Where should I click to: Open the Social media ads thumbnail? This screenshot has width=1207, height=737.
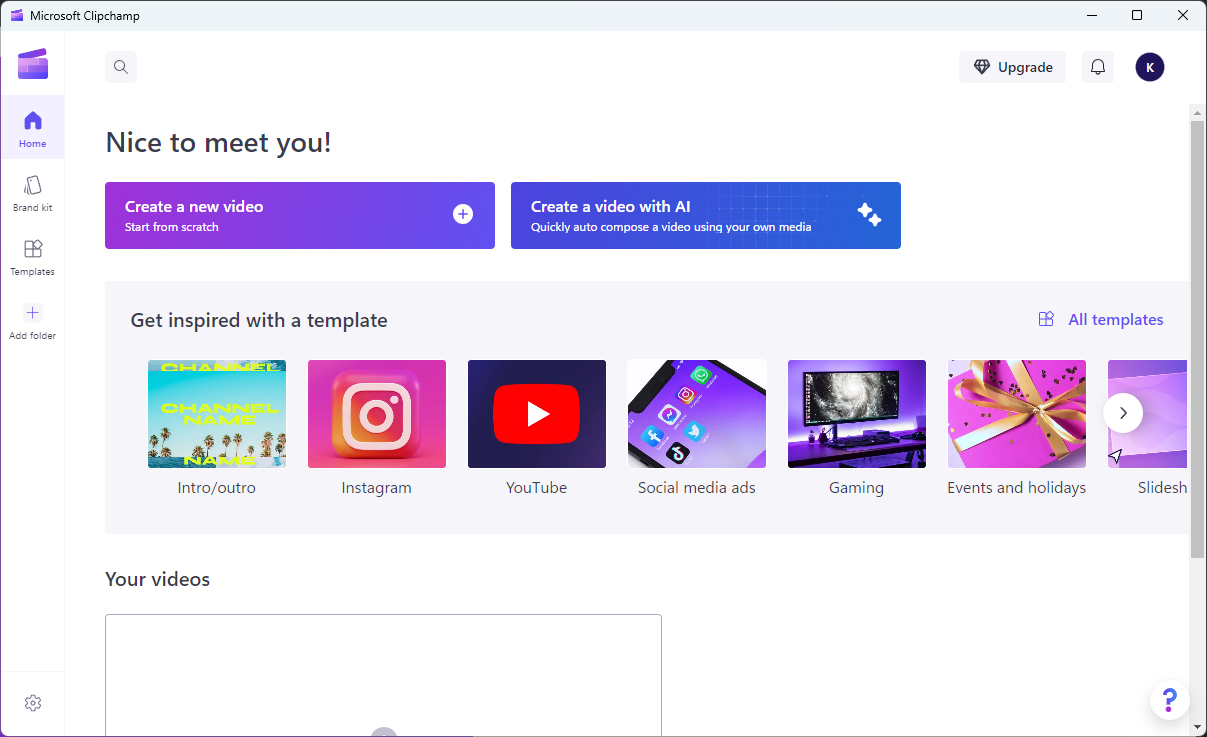coord(697,414)
